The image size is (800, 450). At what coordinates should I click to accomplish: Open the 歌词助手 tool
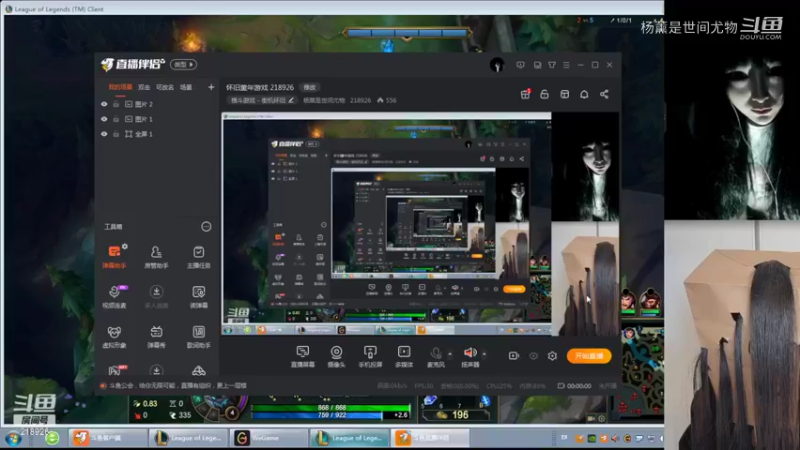[198, 336]
